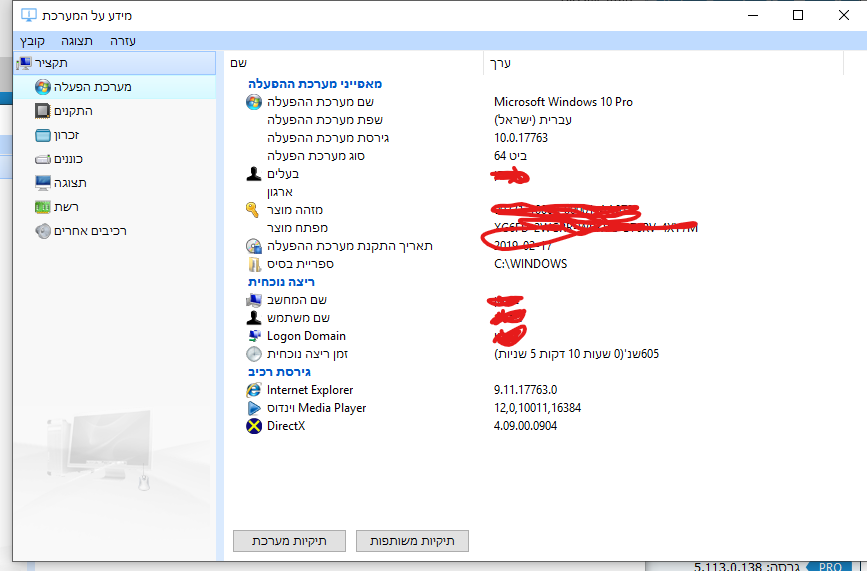Select the ארגון row label
The width and height of the screenshot is (867, 571).
click(x=280, y=192)
